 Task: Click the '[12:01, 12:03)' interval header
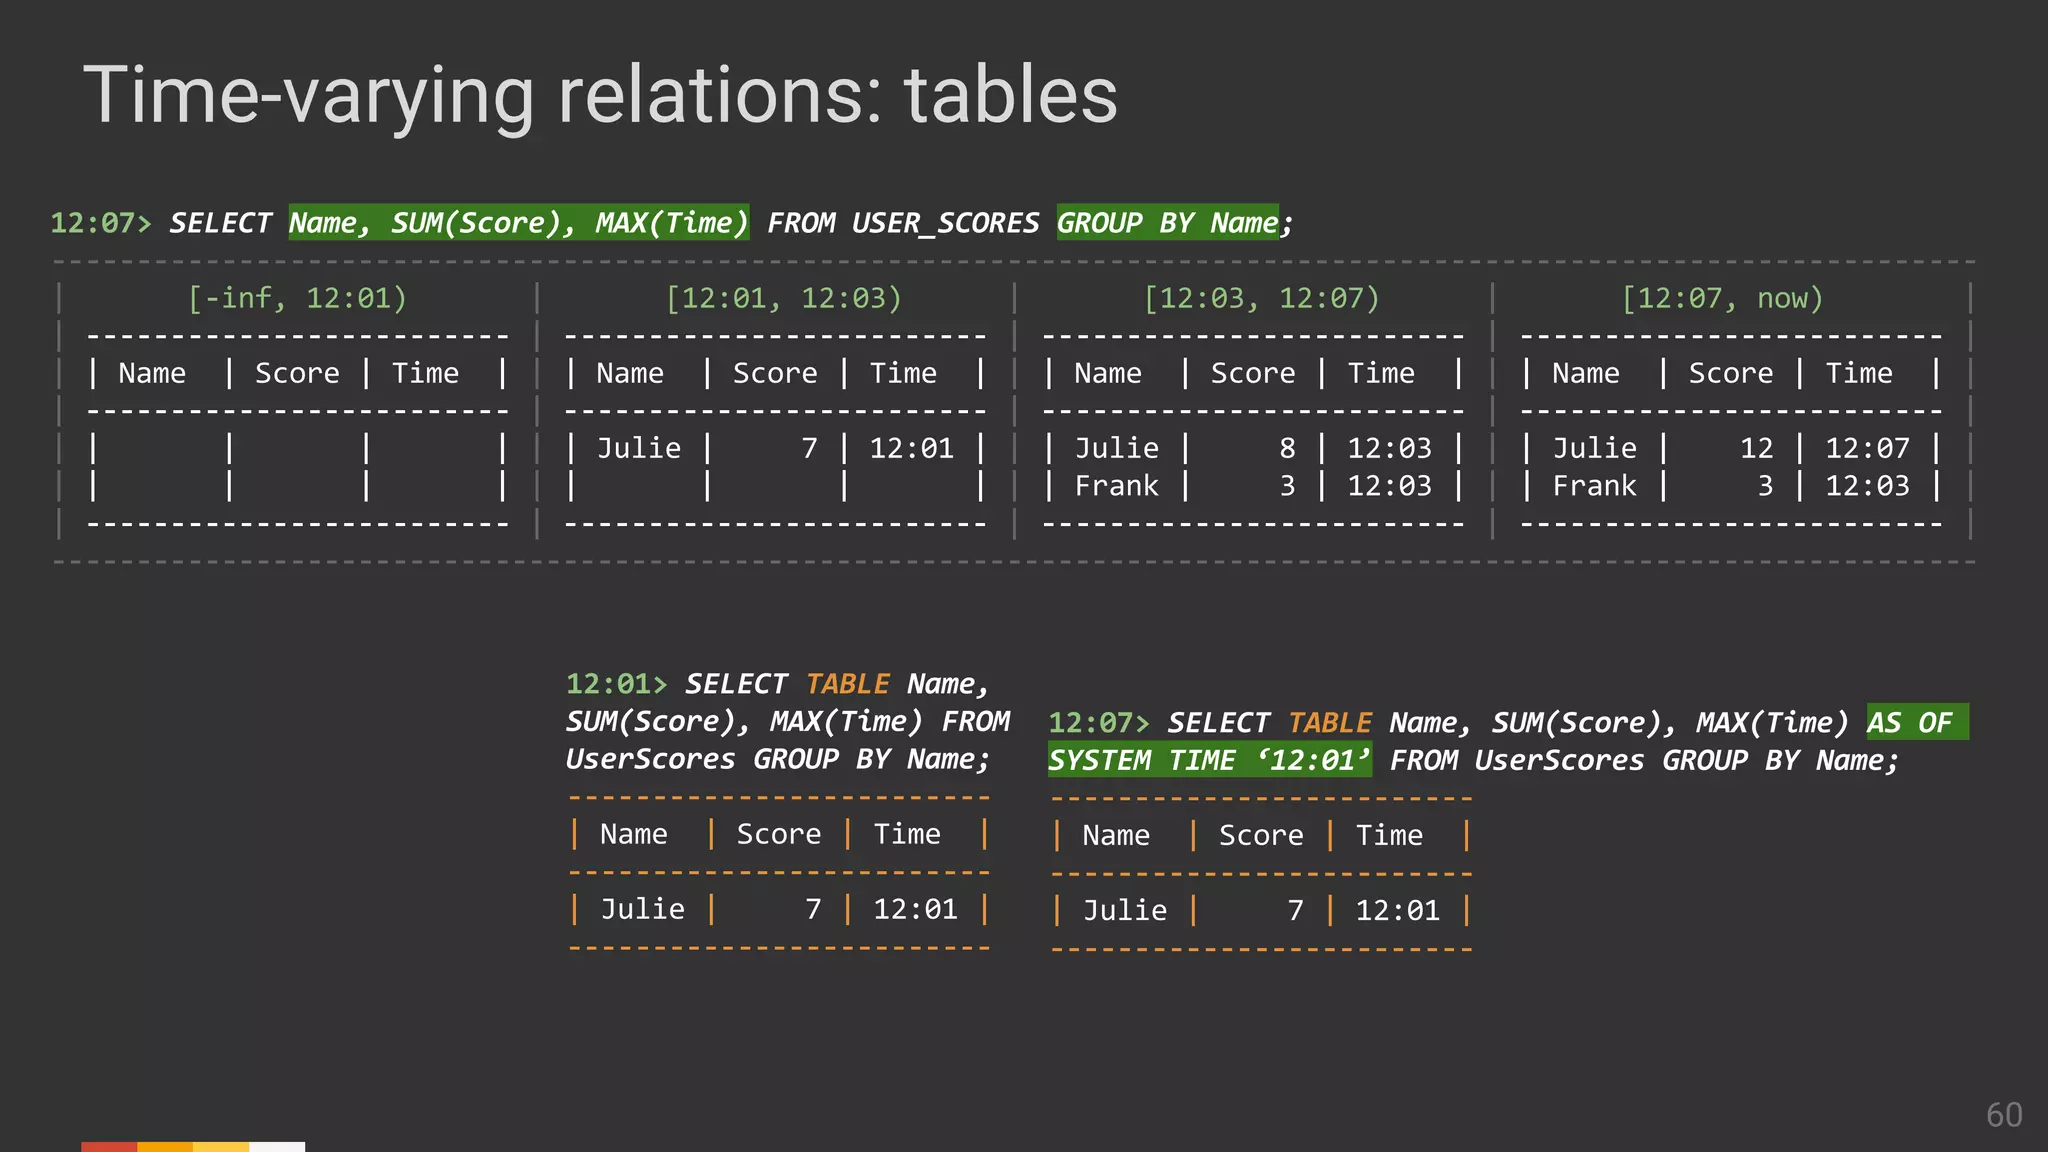pos(783,298)
